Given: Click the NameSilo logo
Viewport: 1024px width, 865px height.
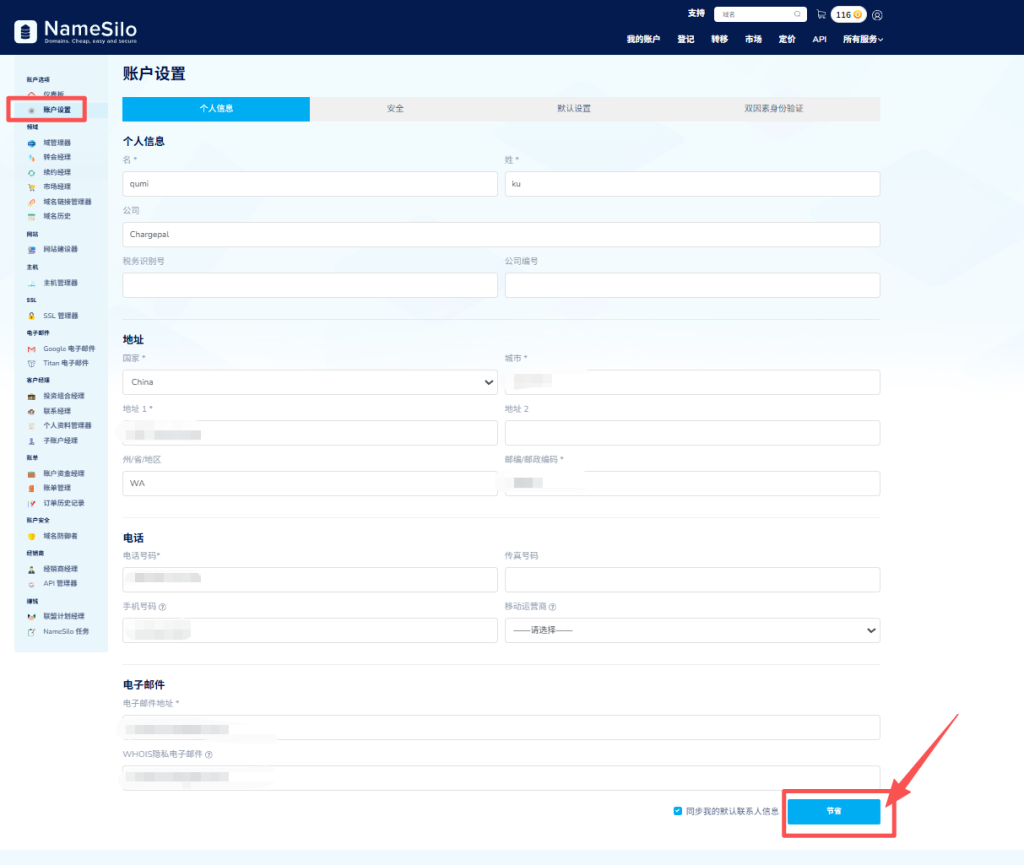Looking at the screenshot, I should pyautogui.click(x=76, y=31).
